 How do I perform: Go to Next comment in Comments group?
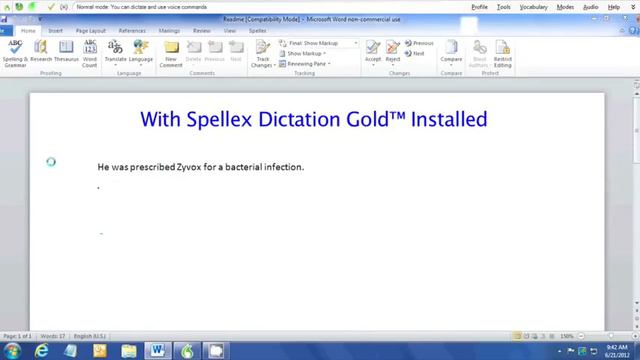[x=236, y=51]
